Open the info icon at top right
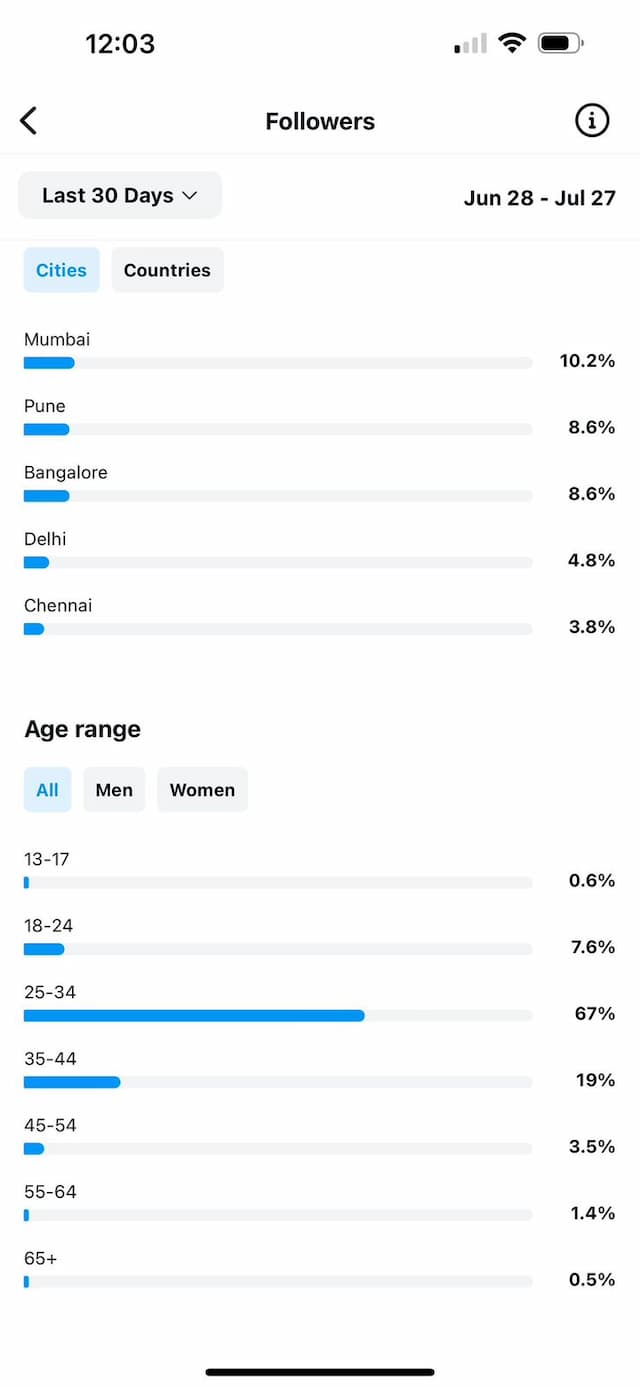Screen dimensions: 640x1388 point(592,121)
